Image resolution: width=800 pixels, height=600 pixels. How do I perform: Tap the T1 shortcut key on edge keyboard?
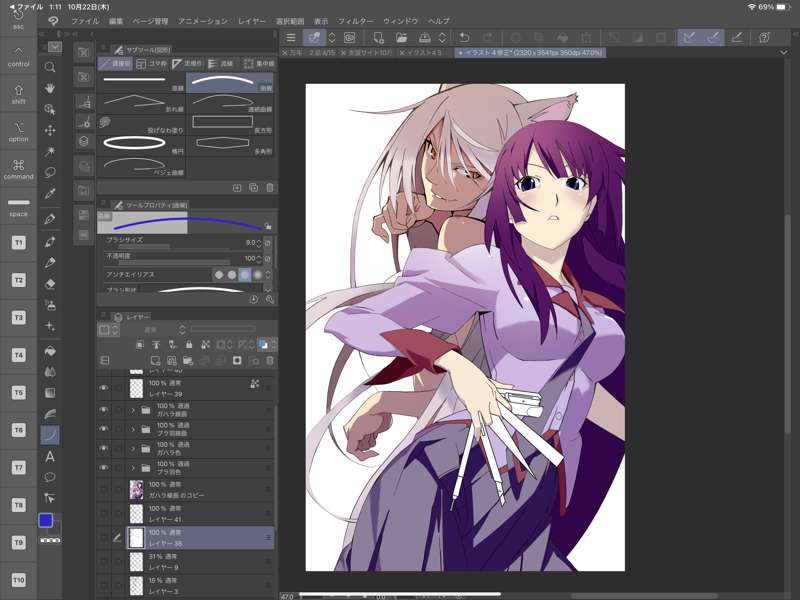18,242
